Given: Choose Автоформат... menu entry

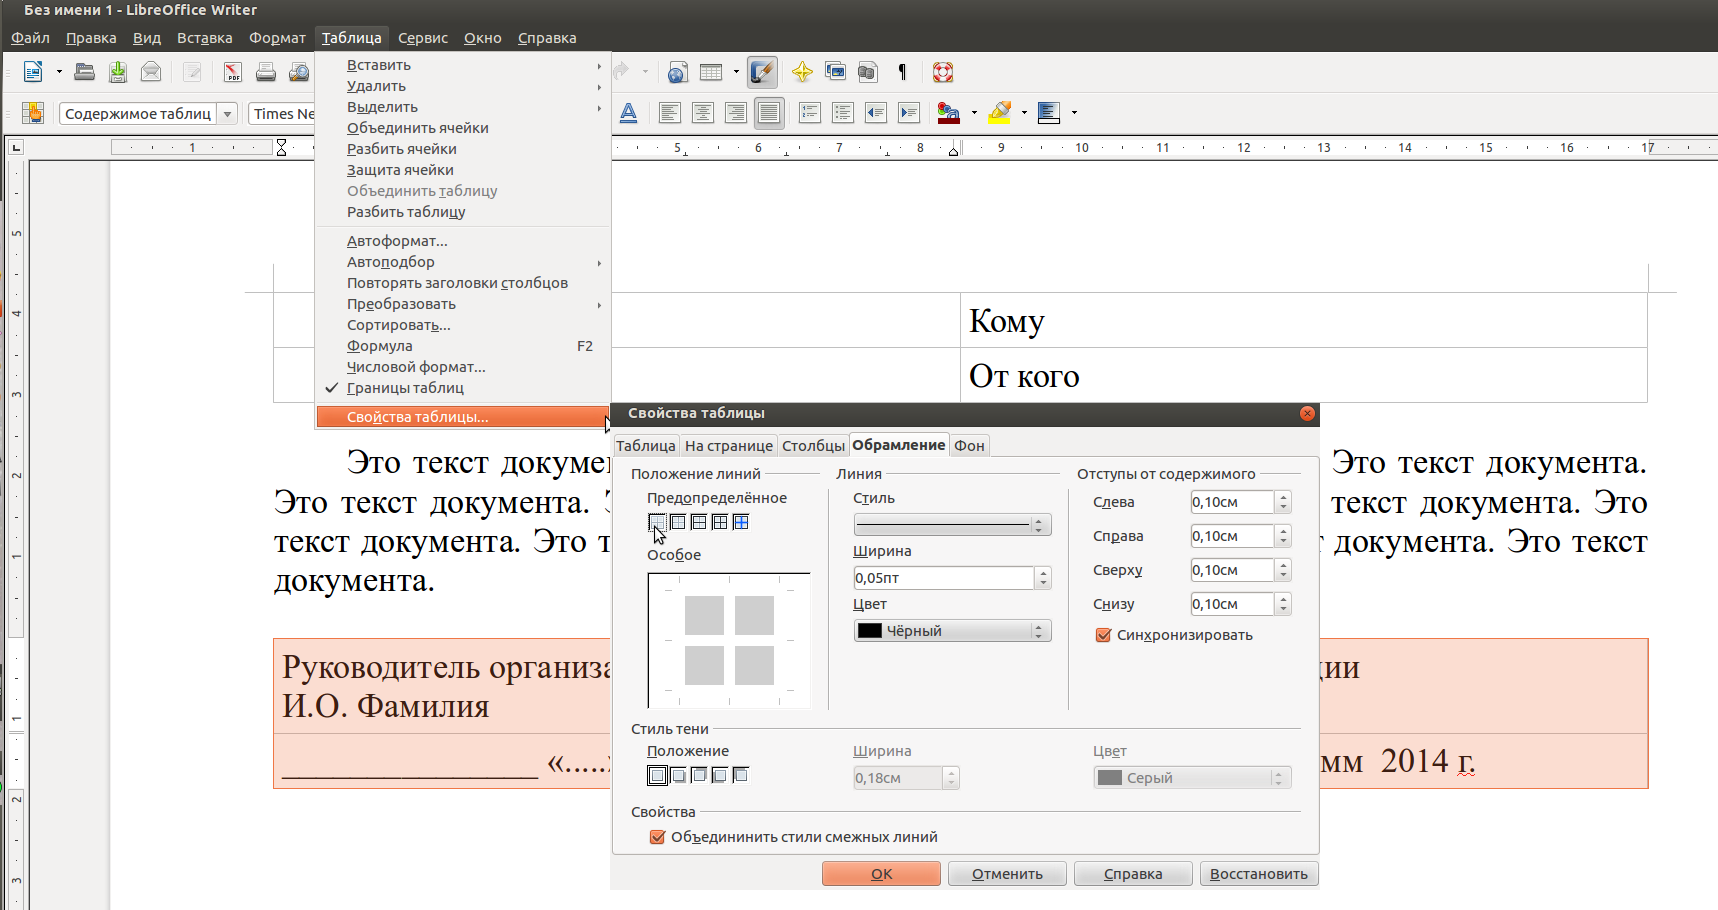Looking at the screenshot, I should coord(464,241).
